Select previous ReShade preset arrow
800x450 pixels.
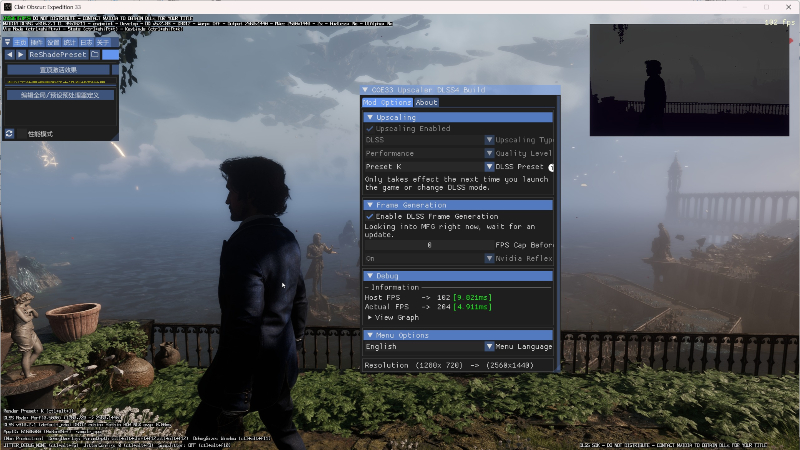pyautogui.click(x=10, y=55)
